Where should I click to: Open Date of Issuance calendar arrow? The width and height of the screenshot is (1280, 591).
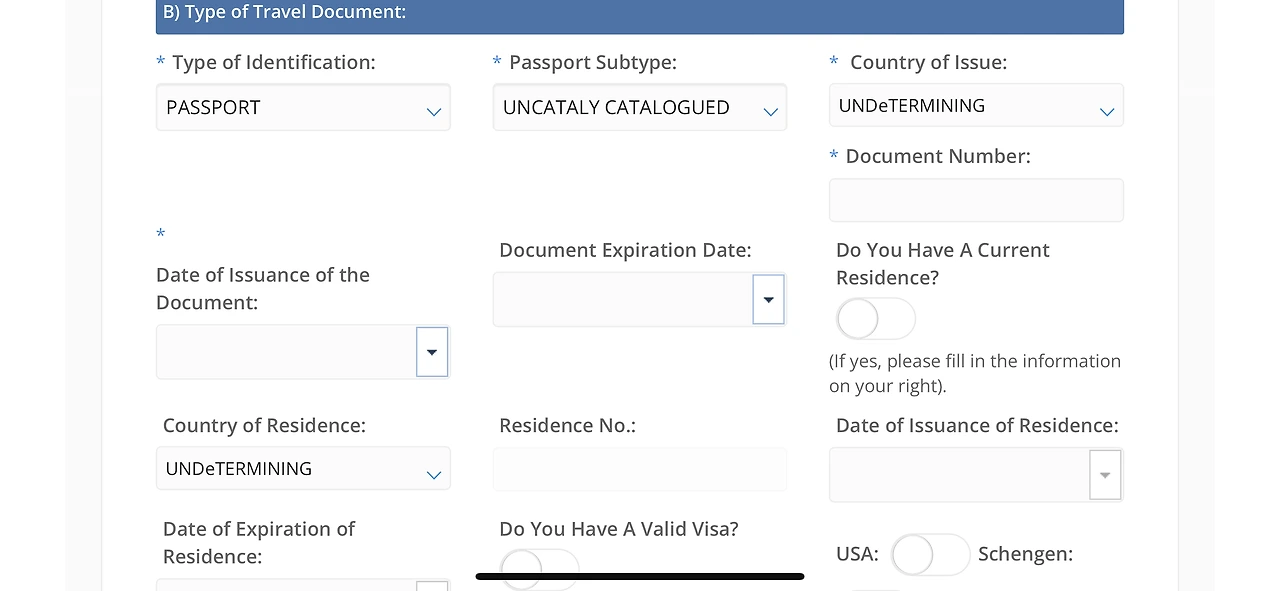432,352
